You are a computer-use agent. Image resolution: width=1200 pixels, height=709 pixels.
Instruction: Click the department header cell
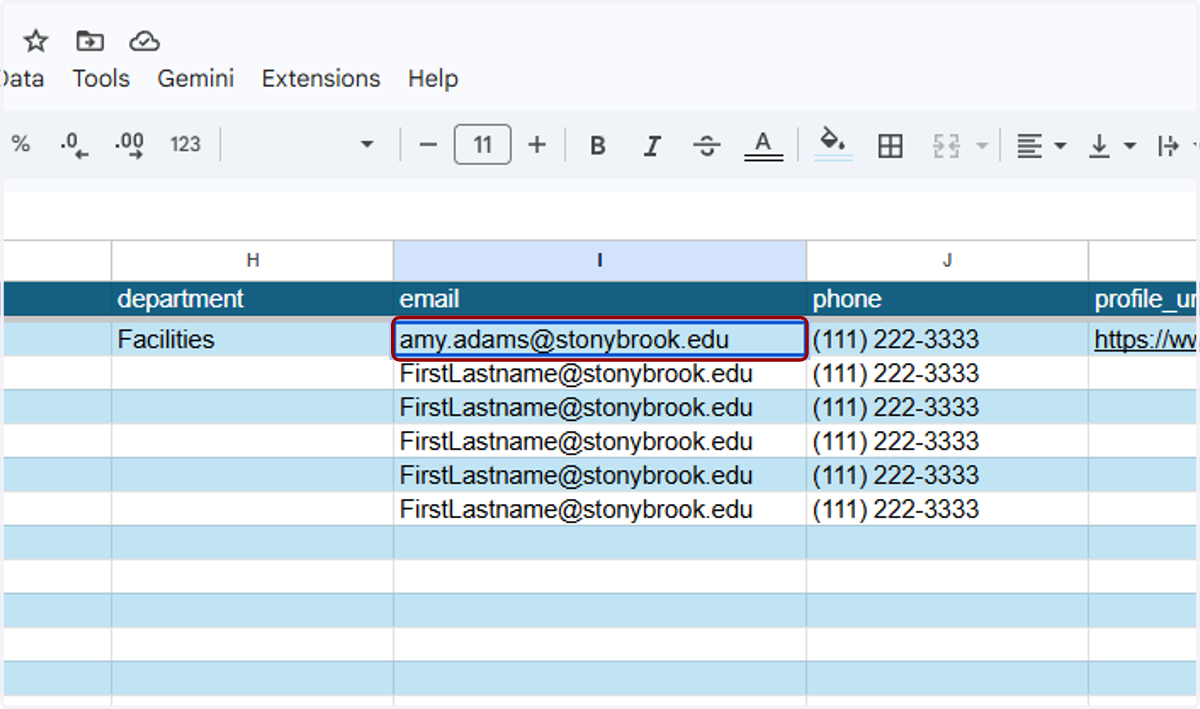[x=252, y=299]
